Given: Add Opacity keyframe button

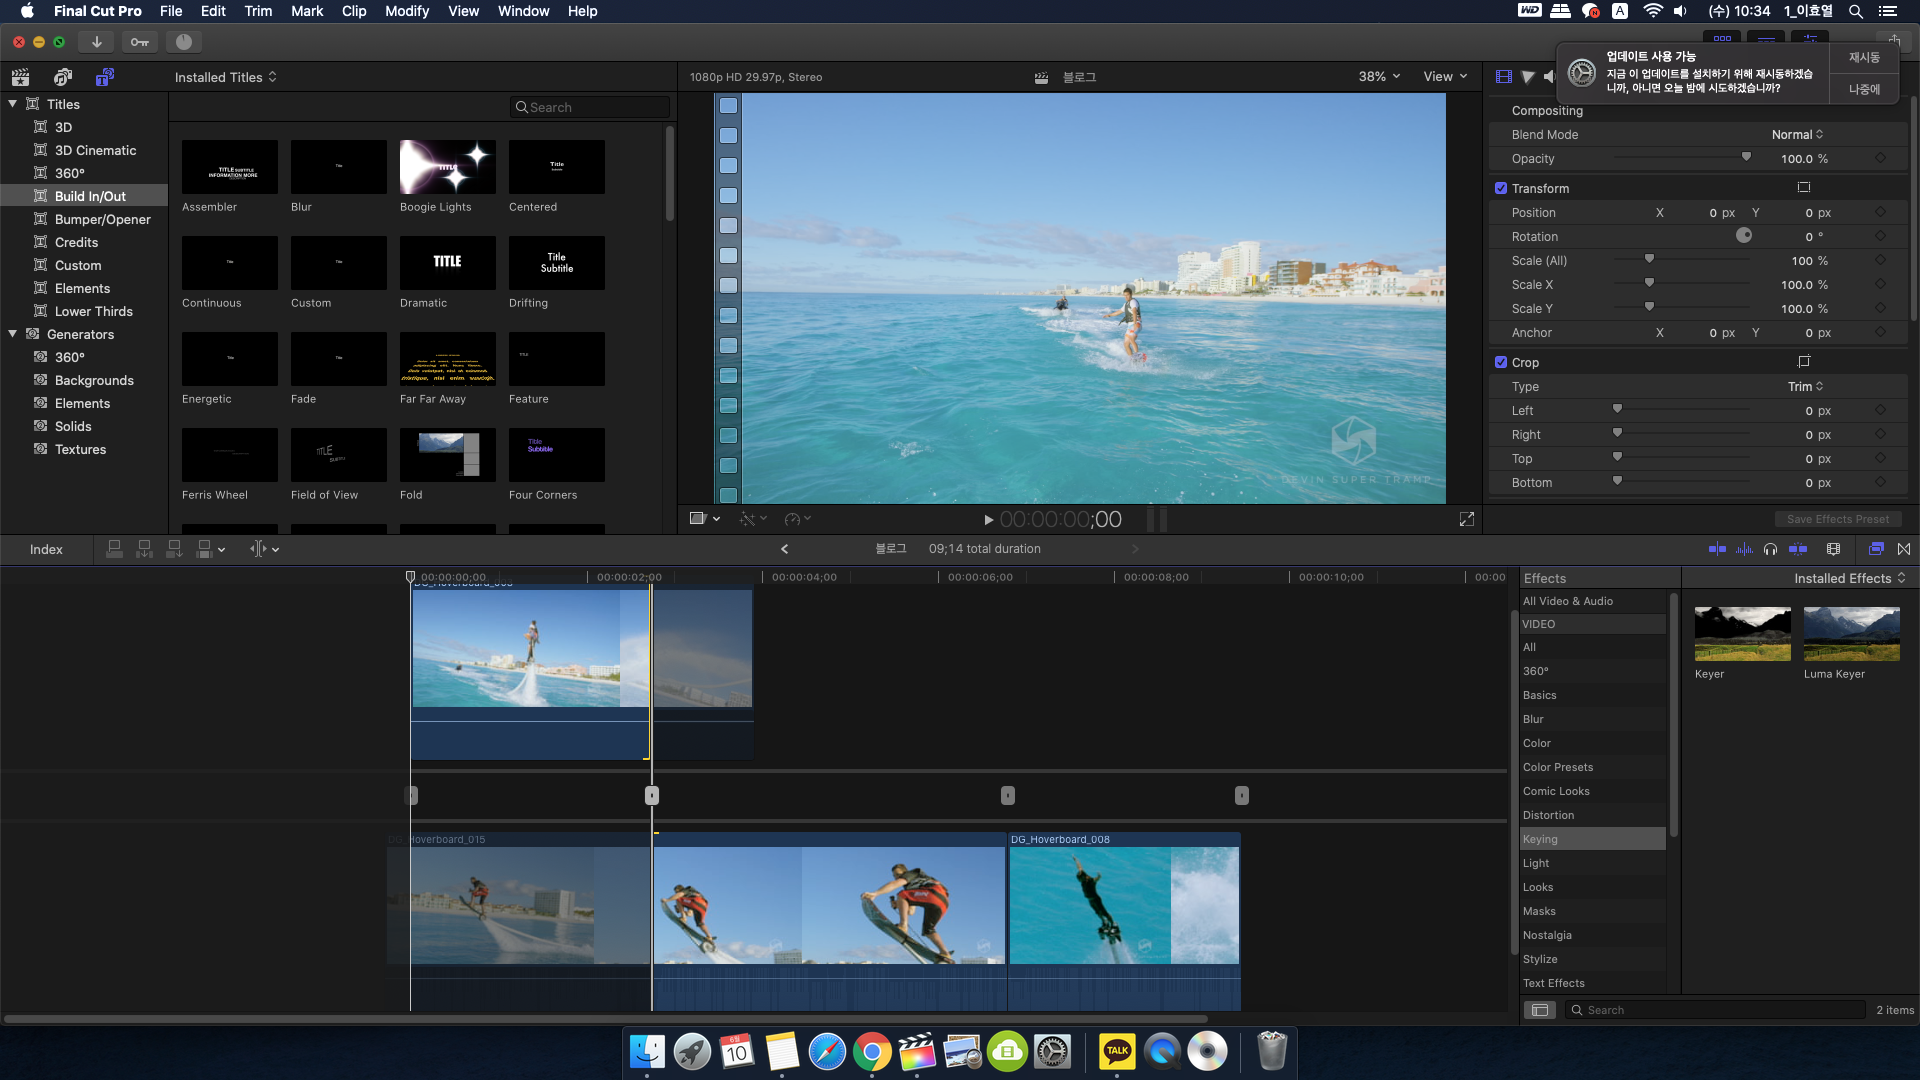Looking at the screenshot, I should [x=1880, y=159].
